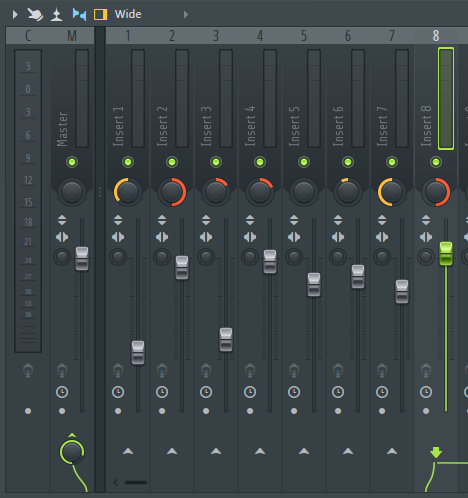Click the orange mixer layout icon
Viewport: 468px width, 498px height.
(100, 15)
